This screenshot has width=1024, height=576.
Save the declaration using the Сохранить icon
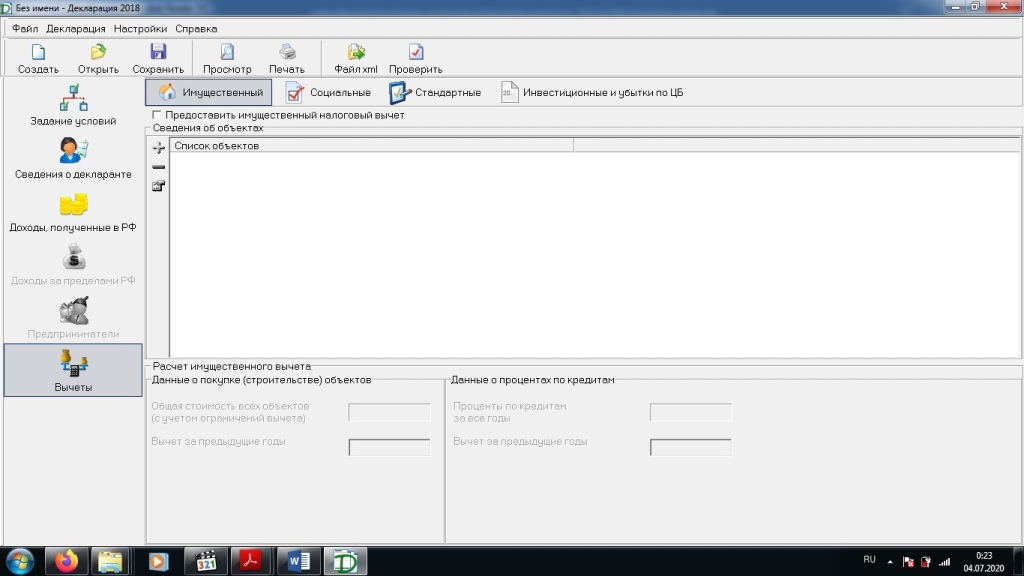[158, 52]
